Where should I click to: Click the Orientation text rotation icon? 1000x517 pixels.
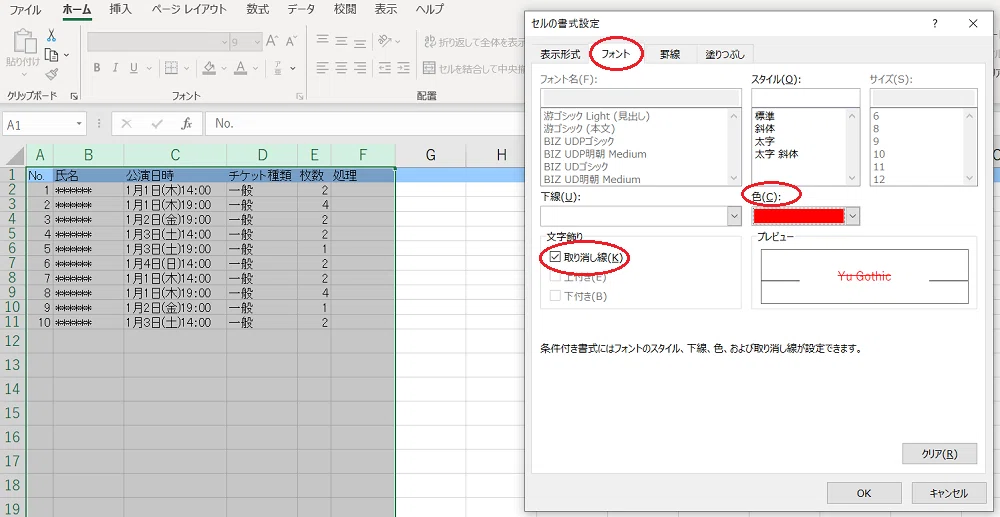(x=384, y=41)
